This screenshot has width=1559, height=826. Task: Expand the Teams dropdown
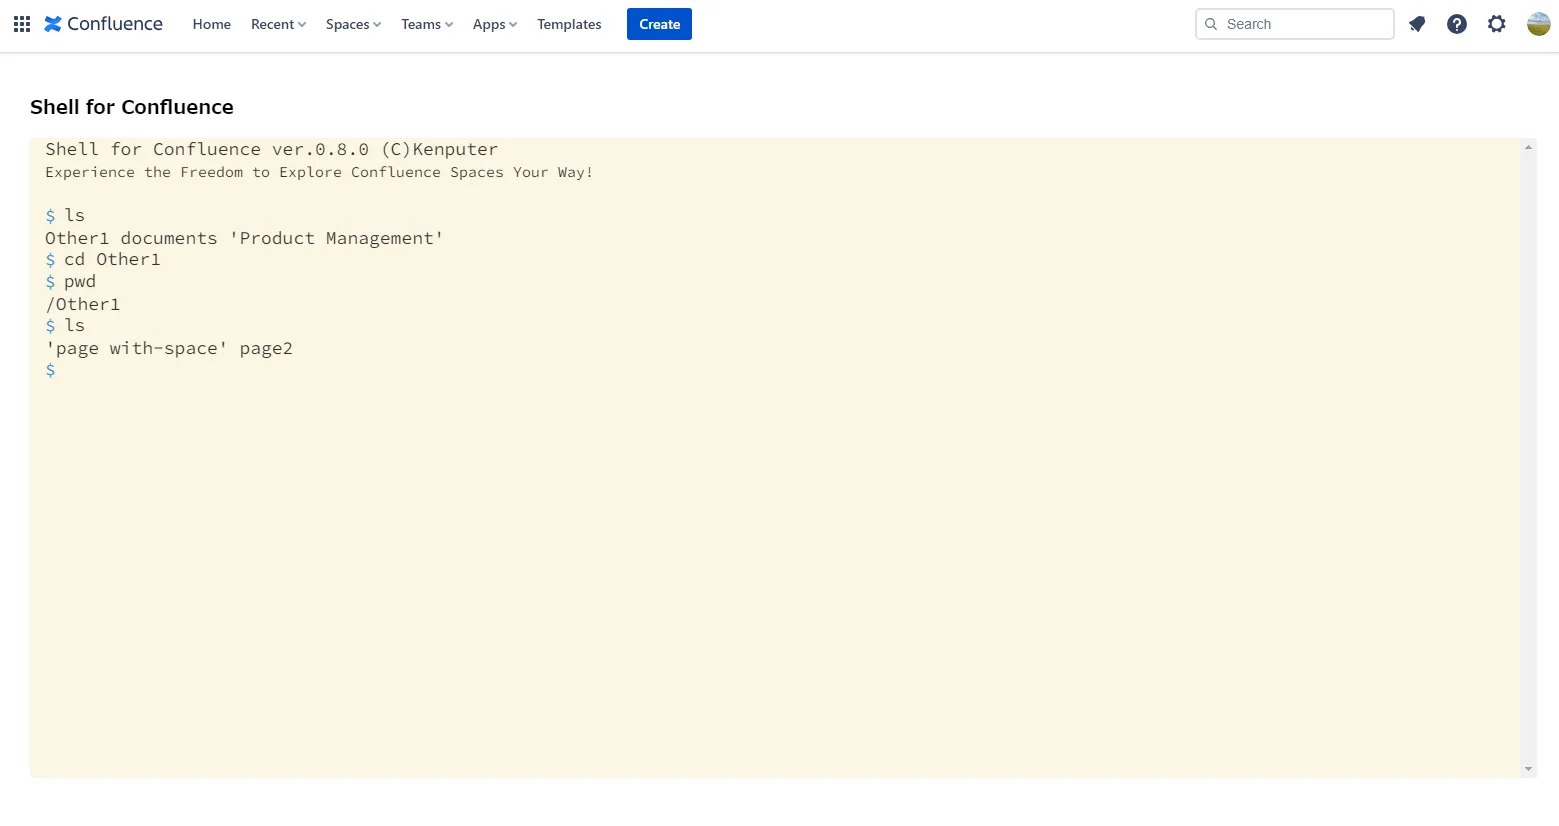pyautogui.click(x=427, y=24)
